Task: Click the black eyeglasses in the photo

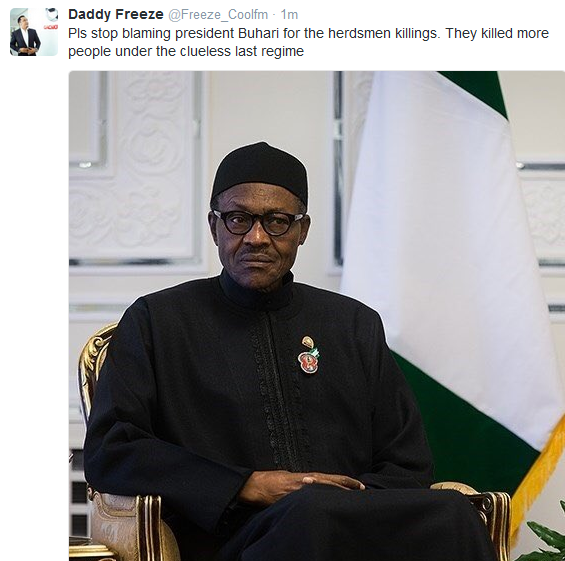Action: pyautogui.click(x=258, y=223)
